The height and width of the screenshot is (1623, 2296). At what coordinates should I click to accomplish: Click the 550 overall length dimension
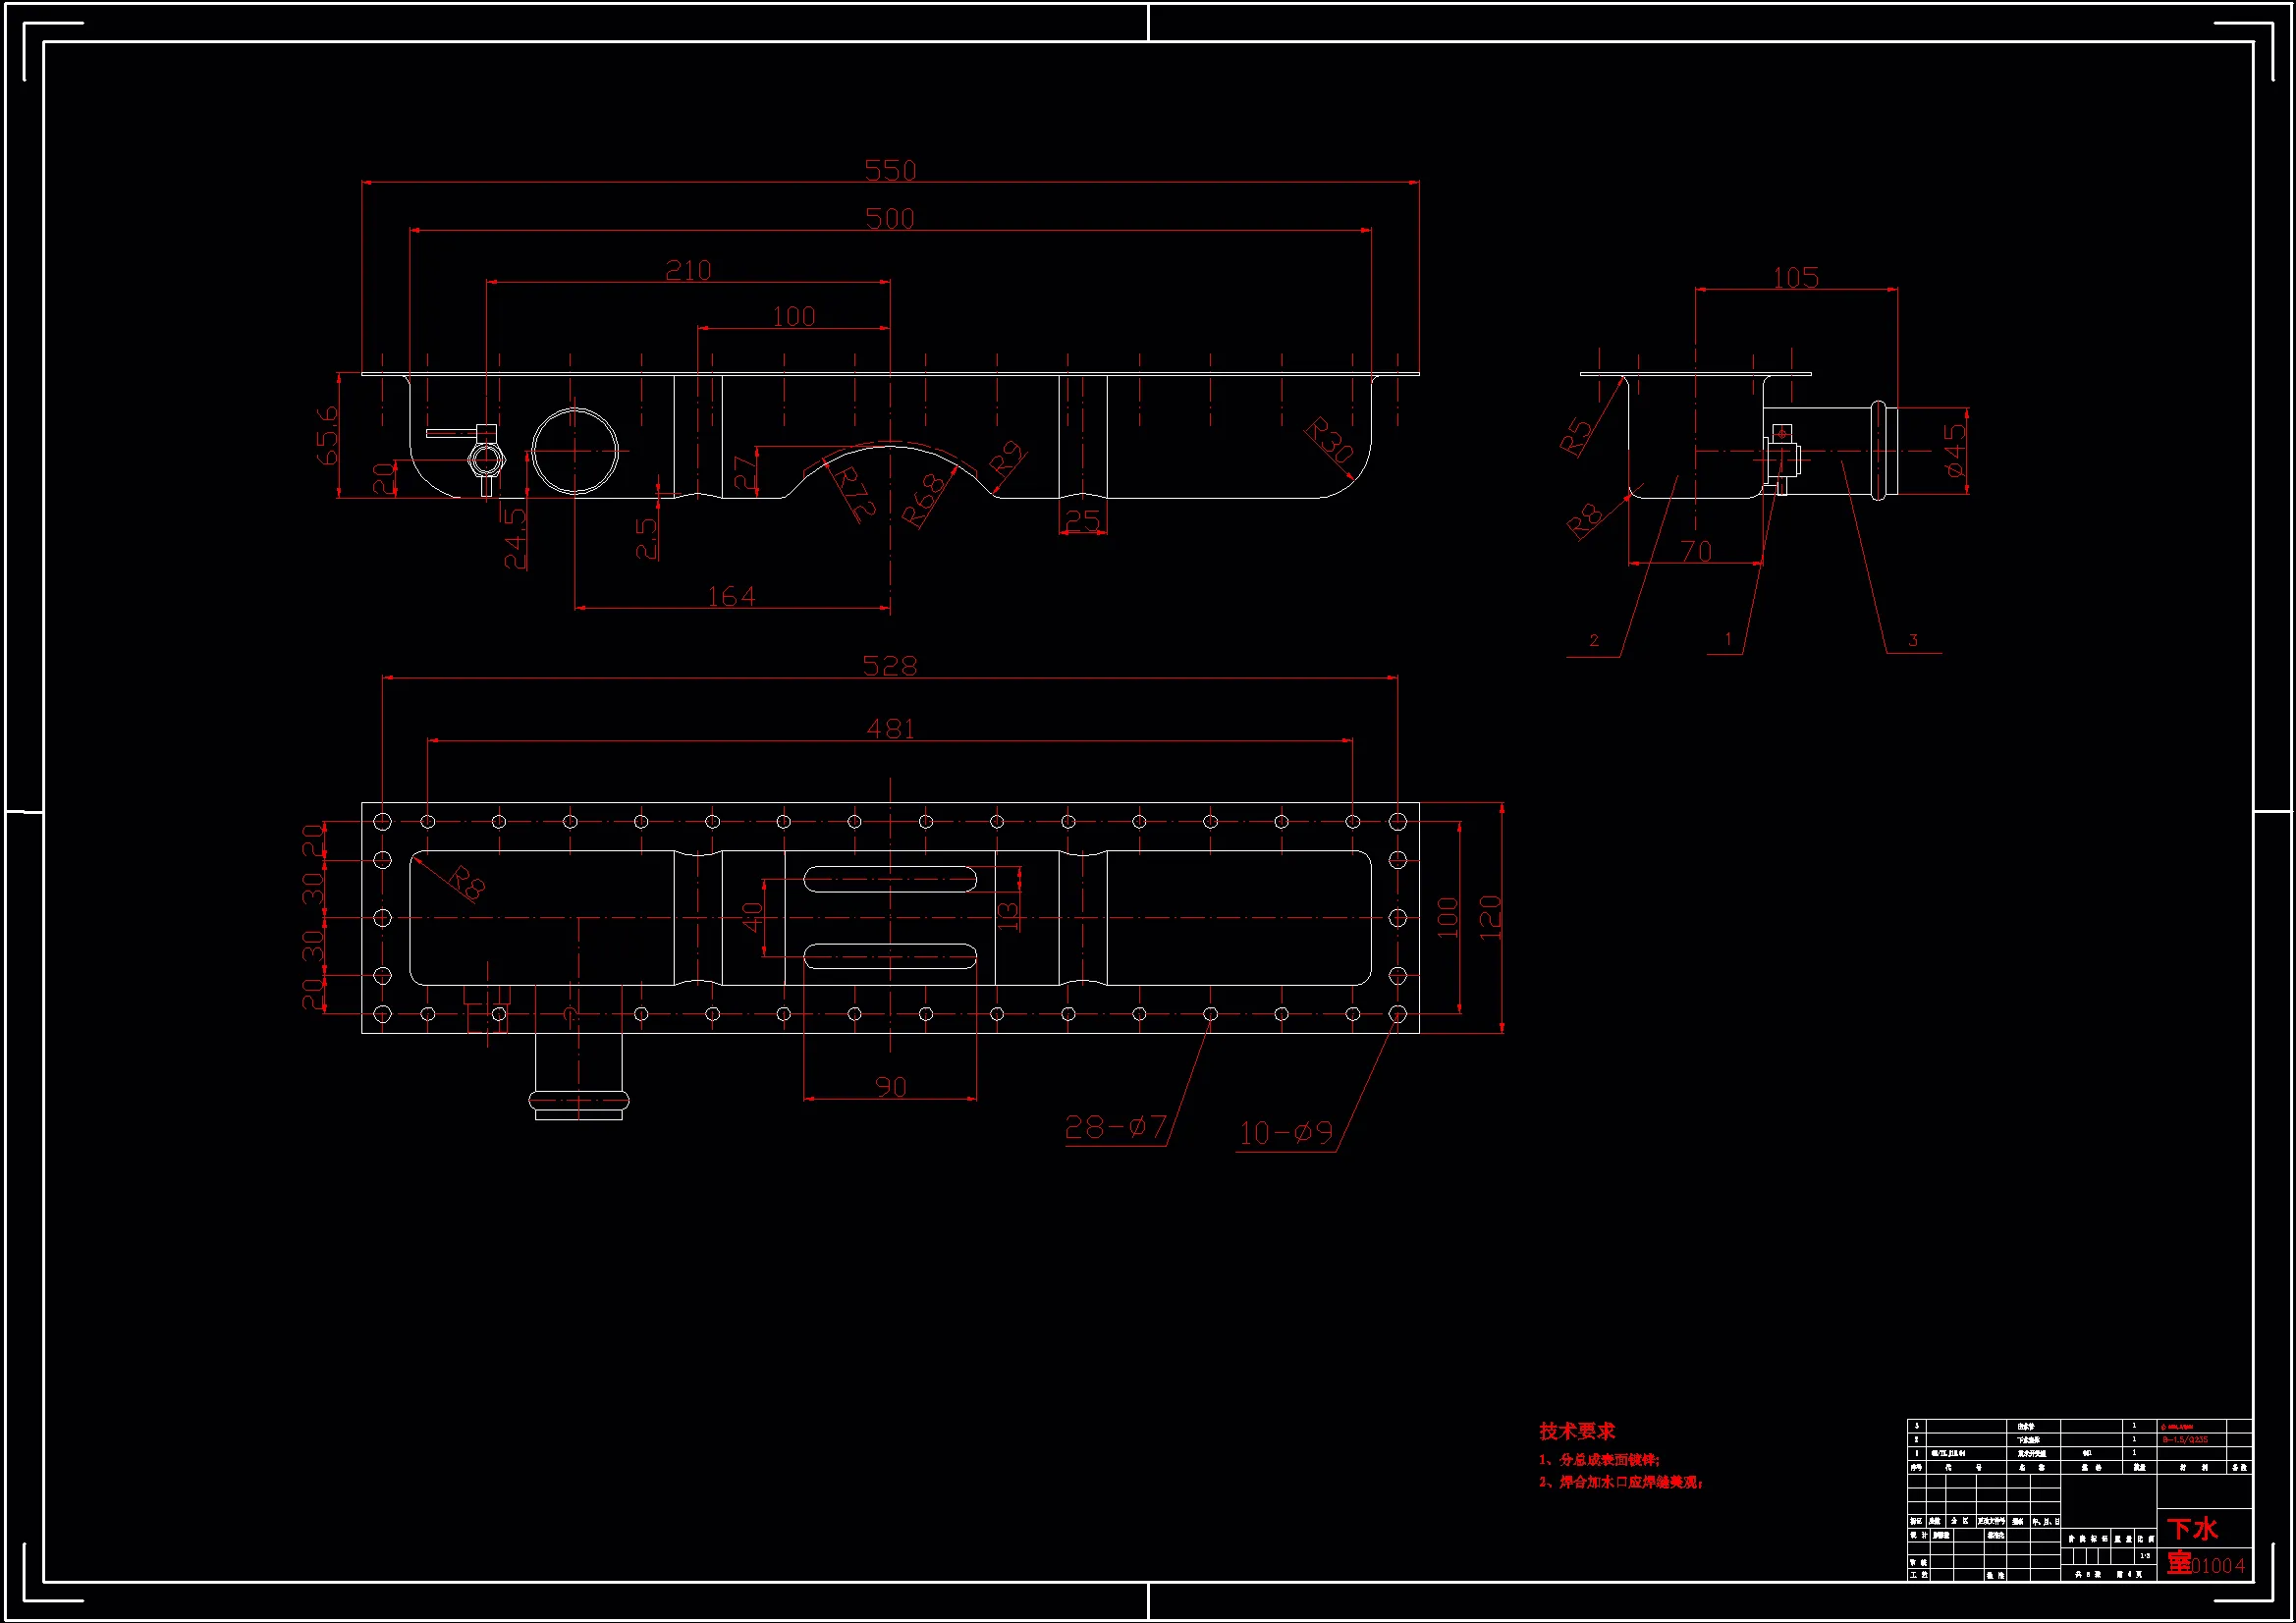[x=890, y=170]
